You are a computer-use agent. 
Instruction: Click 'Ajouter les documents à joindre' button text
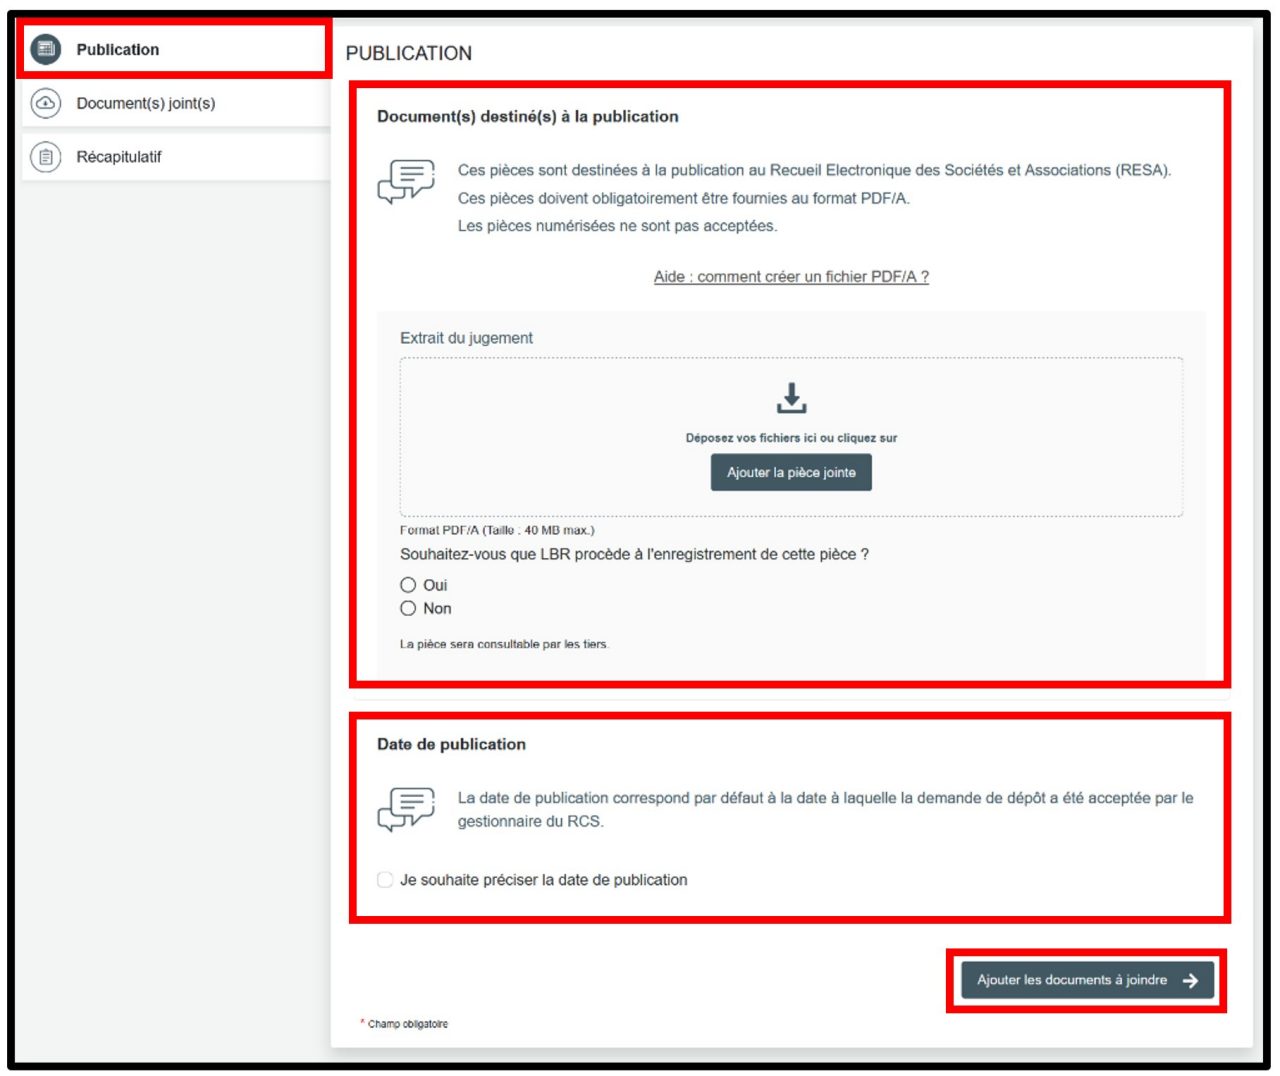(x=1072, y=980)
